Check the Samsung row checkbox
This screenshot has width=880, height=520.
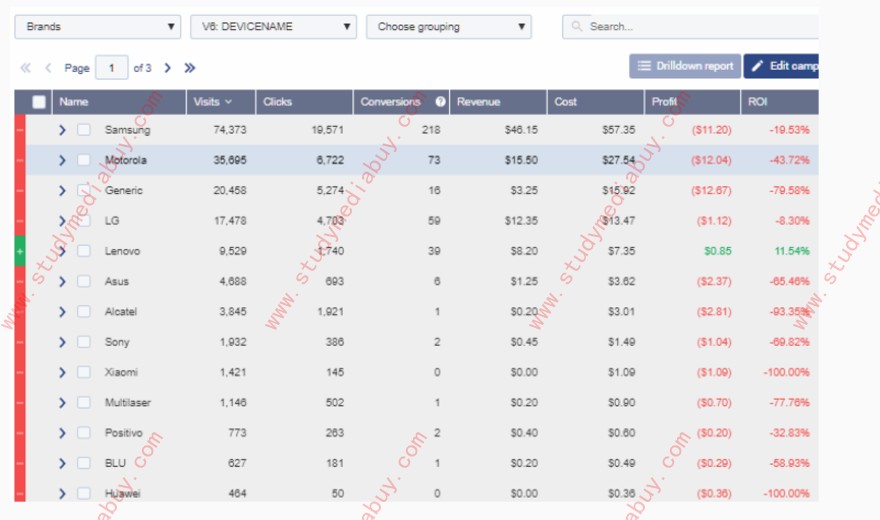84,130
